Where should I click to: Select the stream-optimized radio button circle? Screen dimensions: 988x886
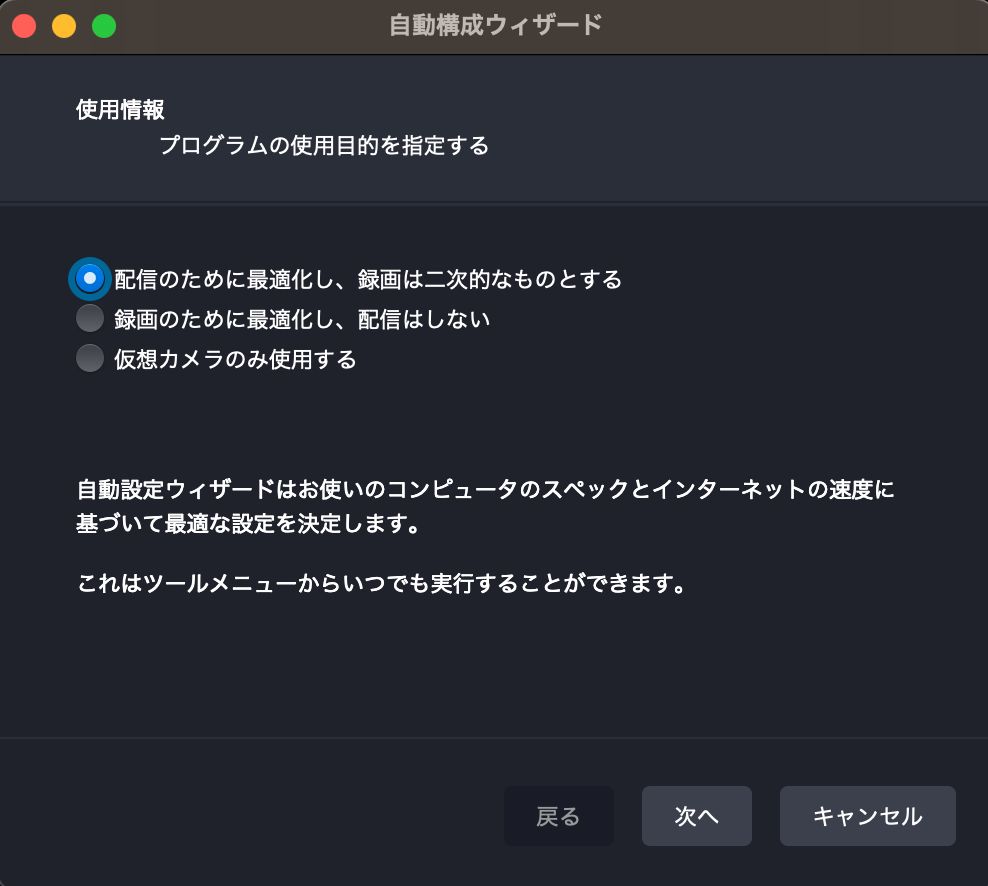[89, 278]
